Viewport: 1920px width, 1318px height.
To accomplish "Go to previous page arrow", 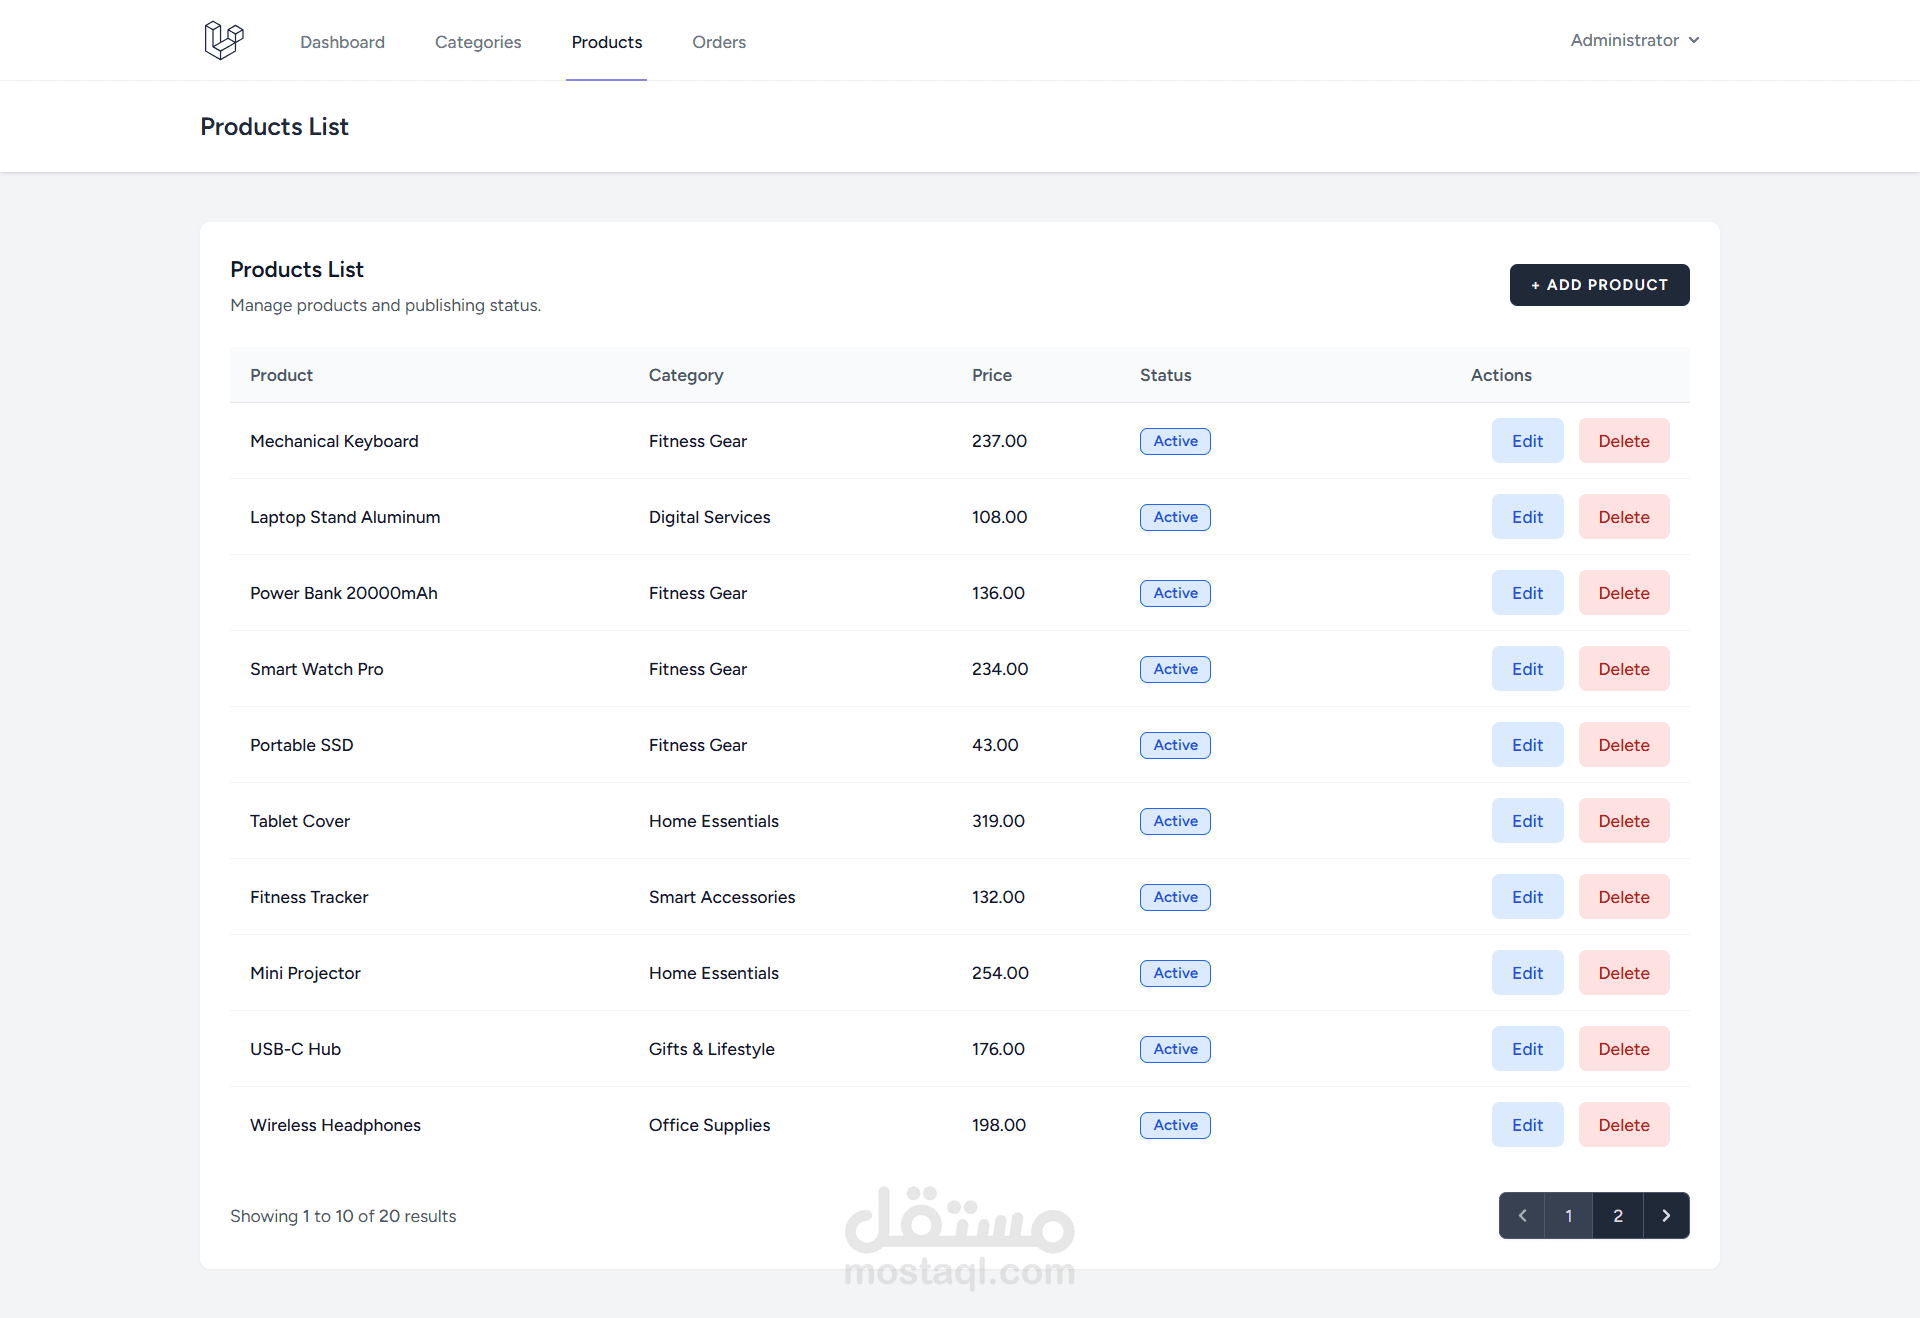I will coord(1522,1216).
